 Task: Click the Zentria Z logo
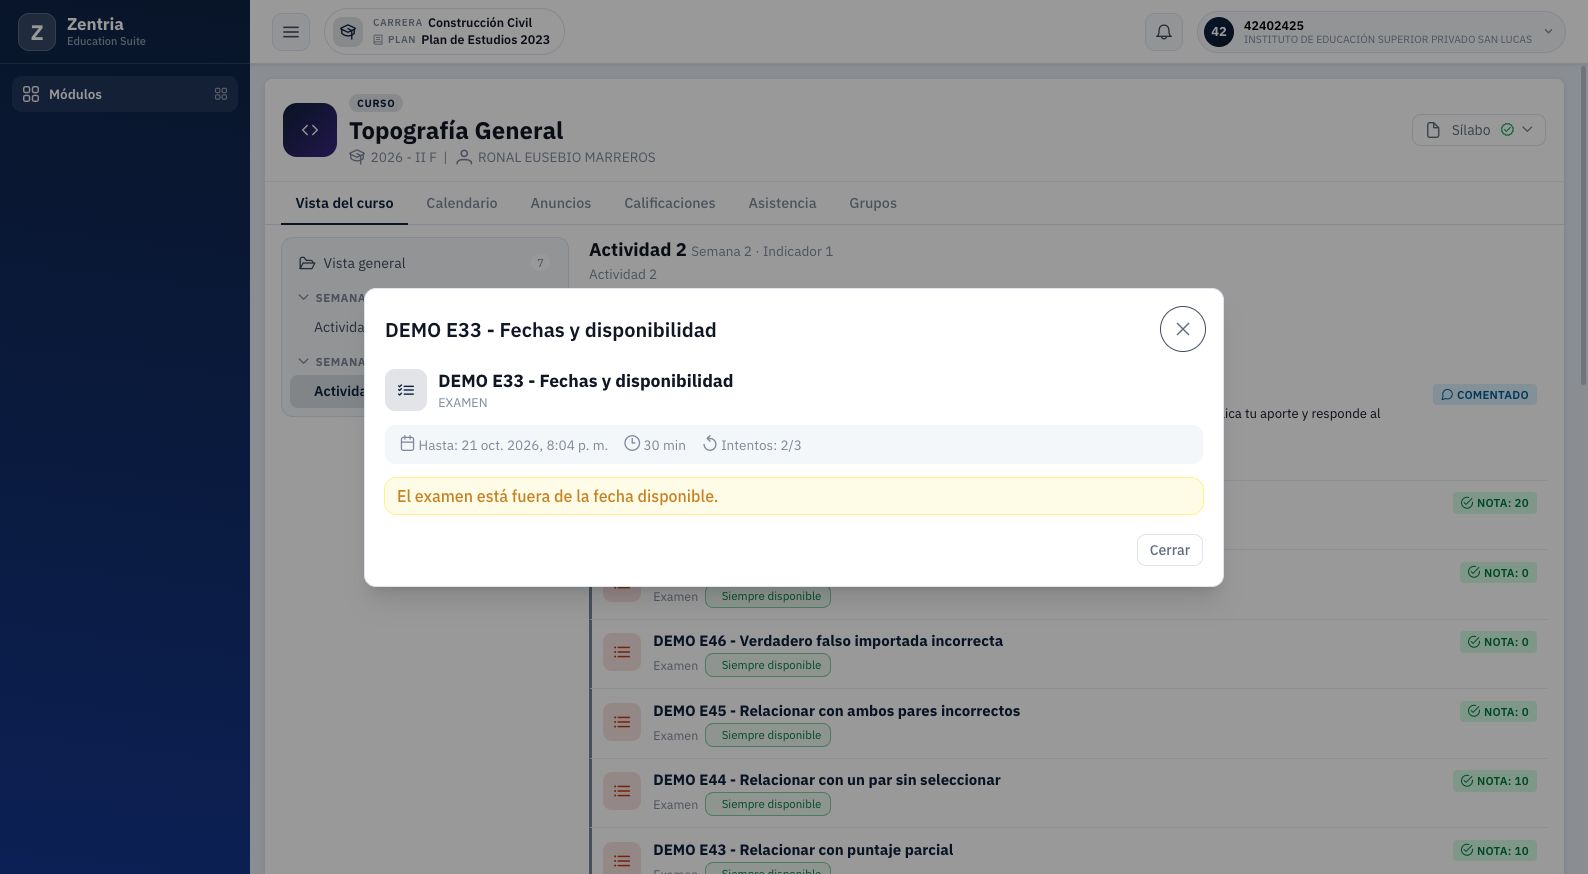click(37, 32)
